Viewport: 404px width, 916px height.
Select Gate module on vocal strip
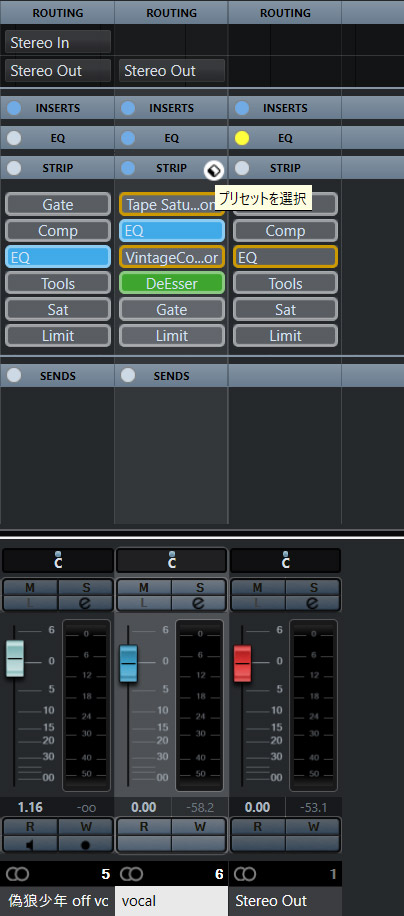point(172,310)
